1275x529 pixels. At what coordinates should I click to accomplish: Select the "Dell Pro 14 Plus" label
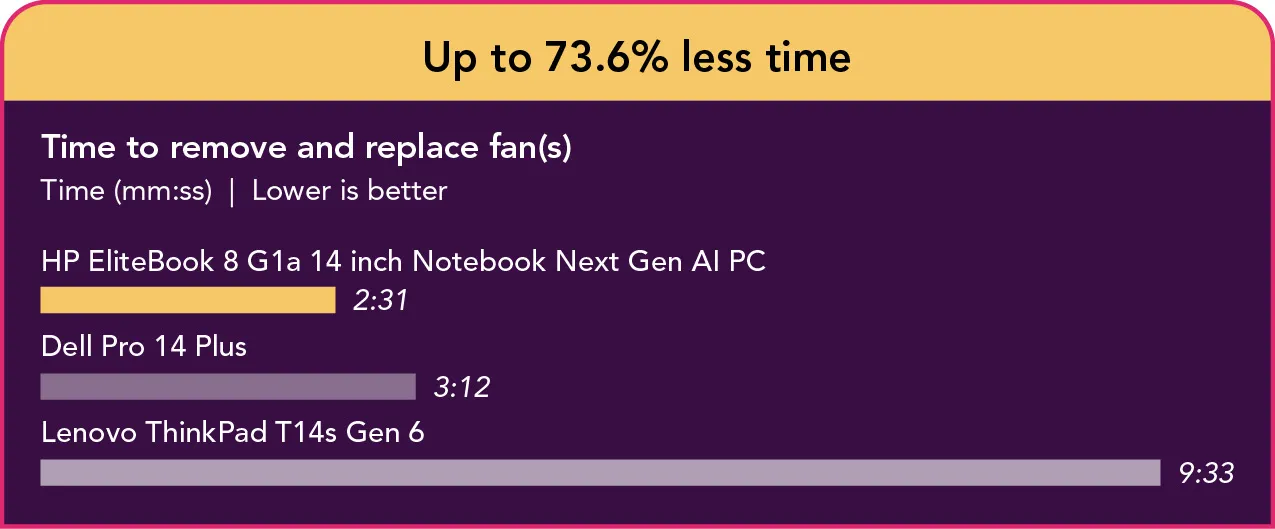click(x=144, y=347)
